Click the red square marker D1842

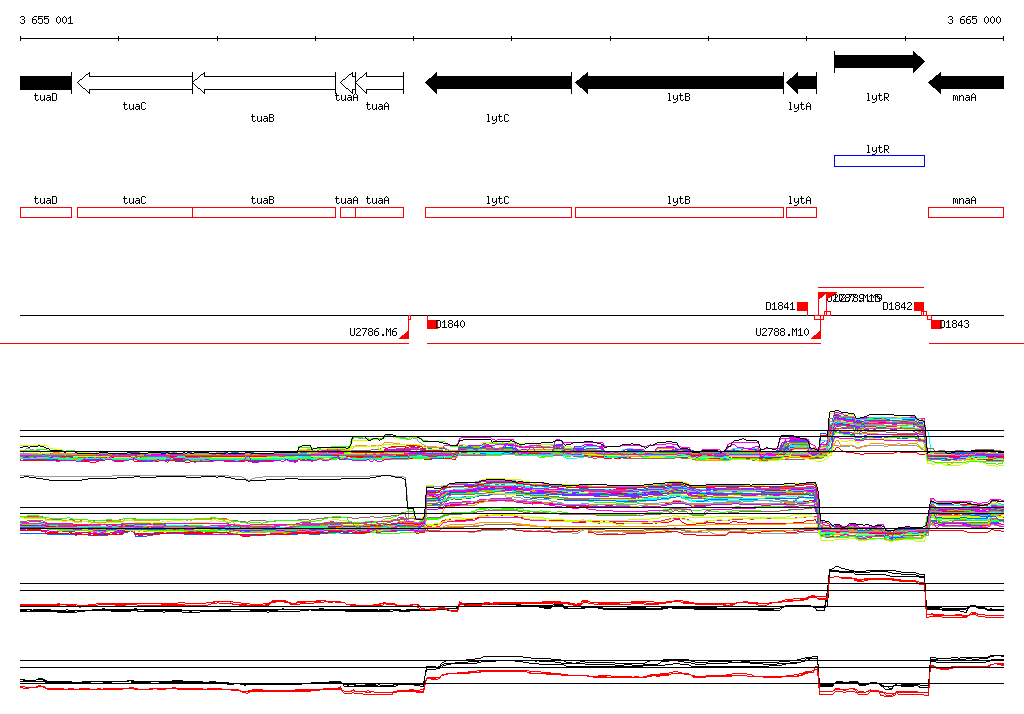(919, 306)
